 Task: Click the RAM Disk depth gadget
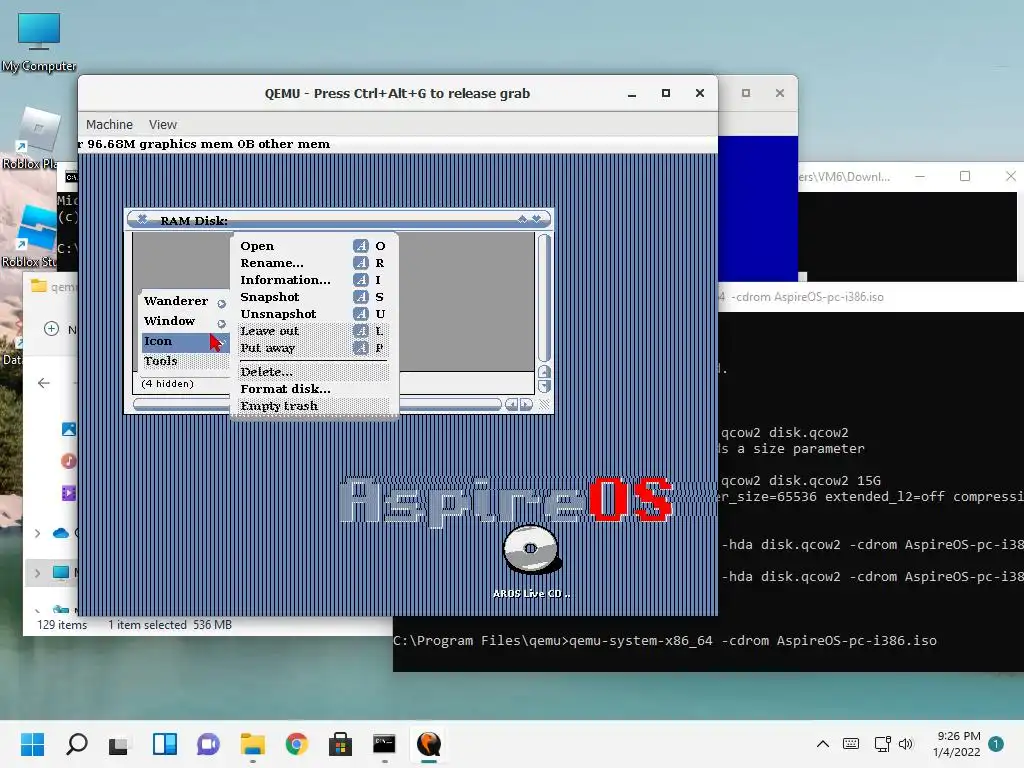click(x=537, y=219)
